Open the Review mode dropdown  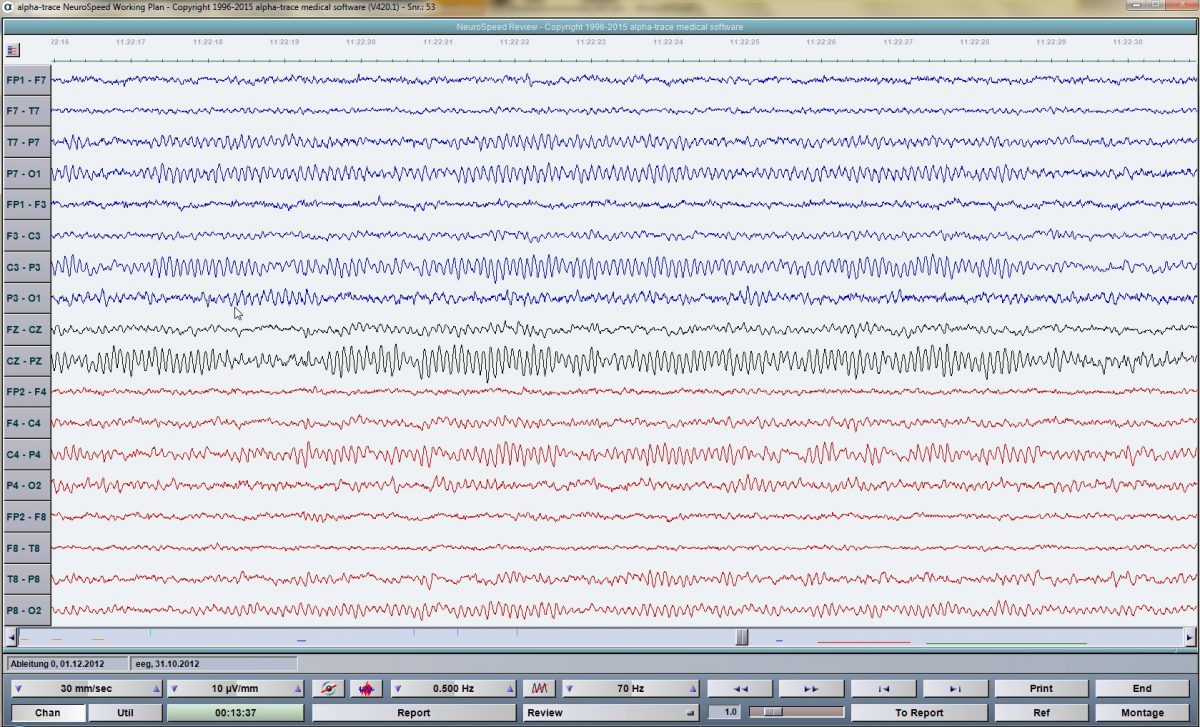click(610, 713)
